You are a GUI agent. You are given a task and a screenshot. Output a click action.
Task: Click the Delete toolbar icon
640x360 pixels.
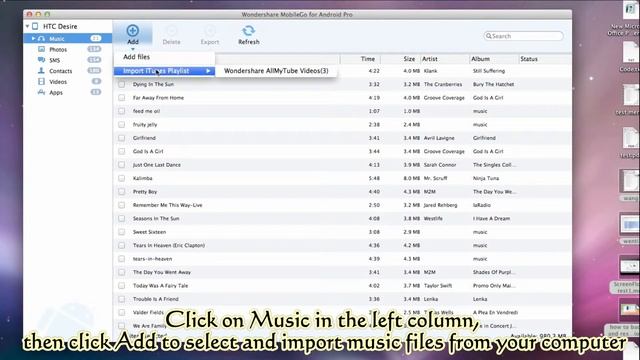[171, 31]
